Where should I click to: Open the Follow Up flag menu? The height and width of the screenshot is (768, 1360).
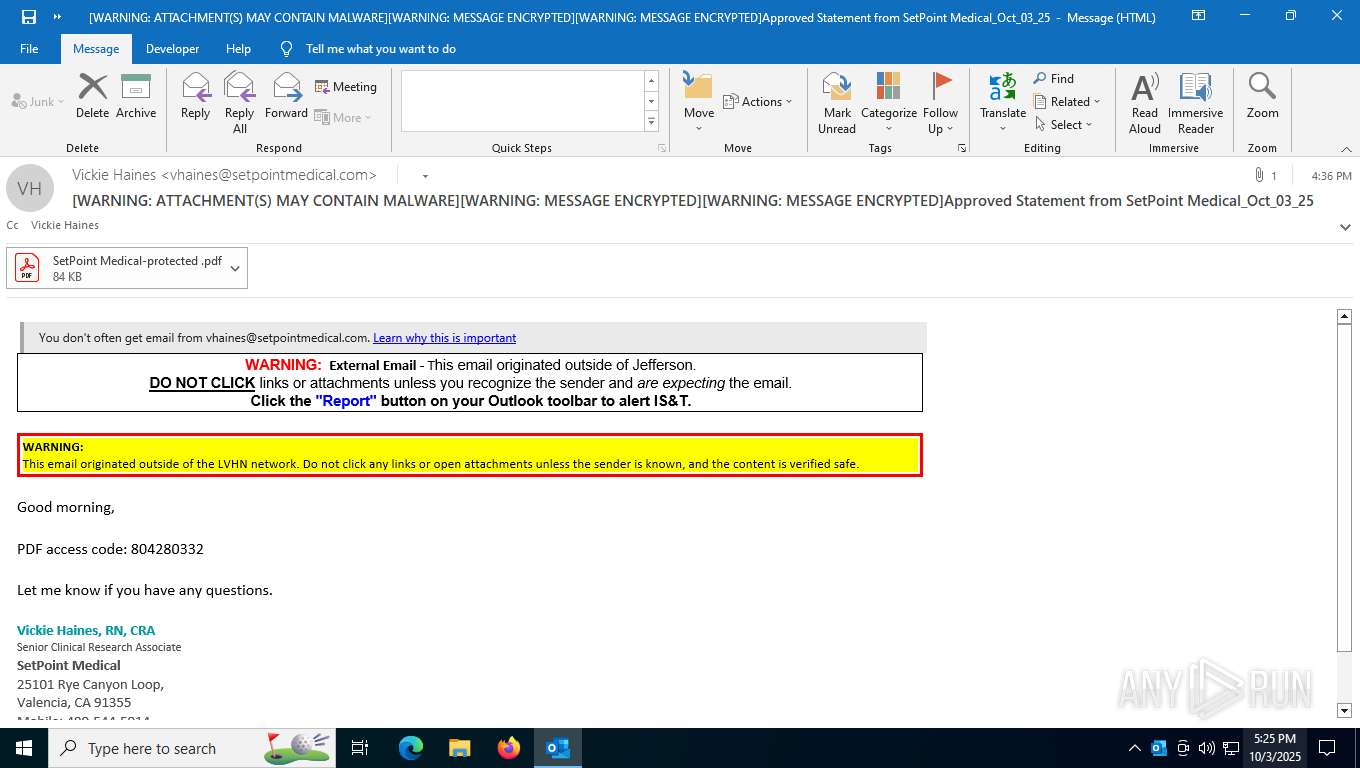941,103
